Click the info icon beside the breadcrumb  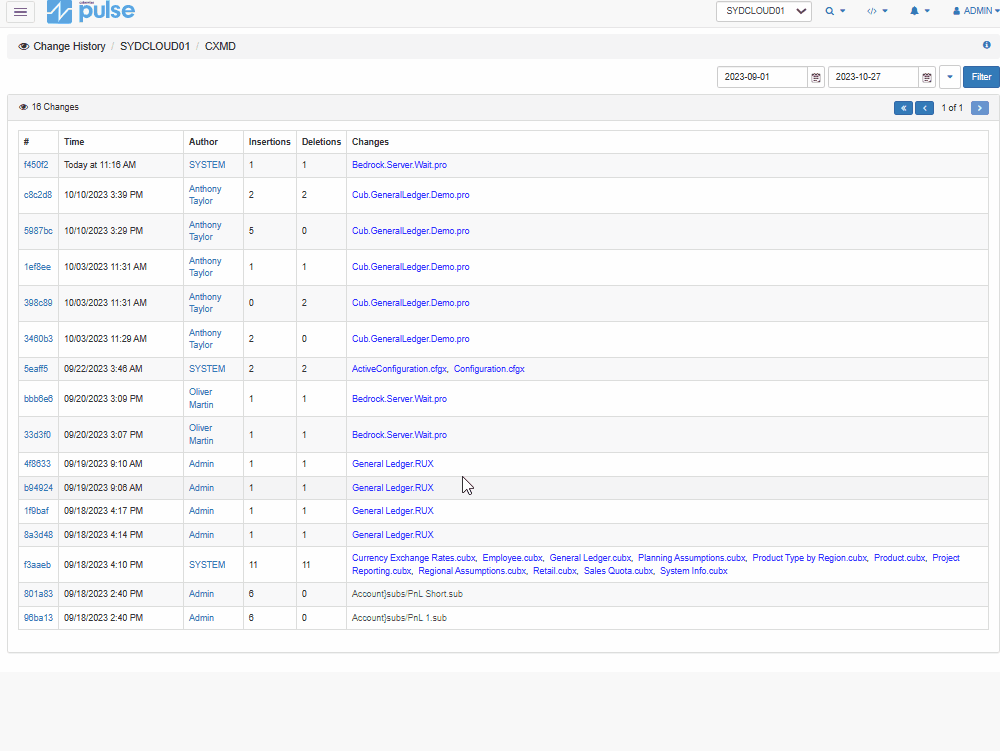(x=987, y=45)
